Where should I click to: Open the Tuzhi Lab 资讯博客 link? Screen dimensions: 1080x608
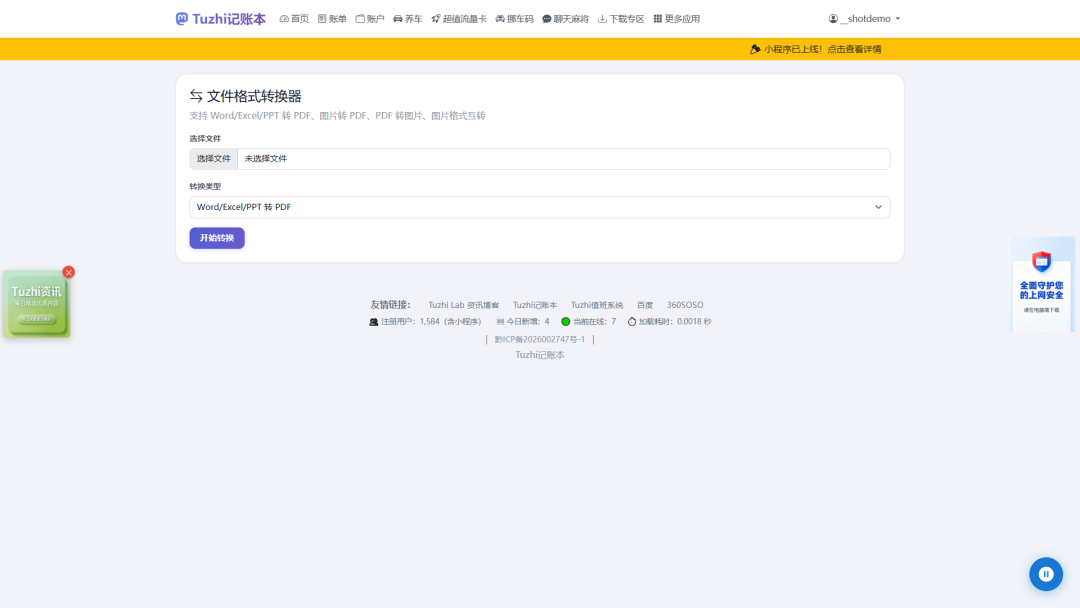pos(464,305)
